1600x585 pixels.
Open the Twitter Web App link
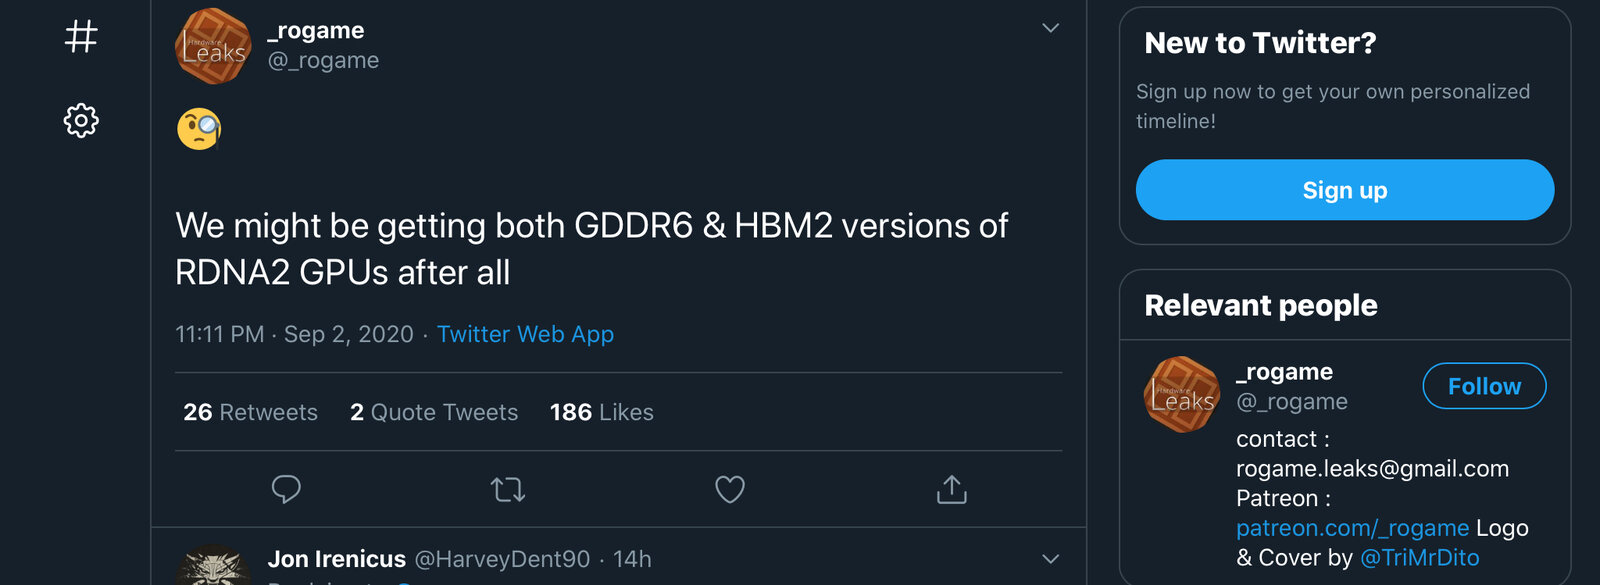(x=525, y=334)
